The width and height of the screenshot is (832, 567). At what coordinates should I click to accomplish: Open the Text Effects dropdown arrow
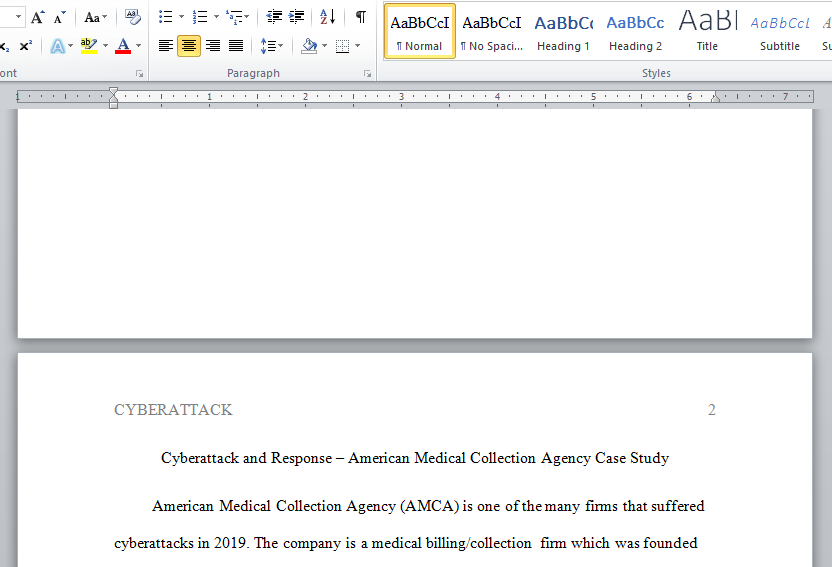[x=71, y=46]
